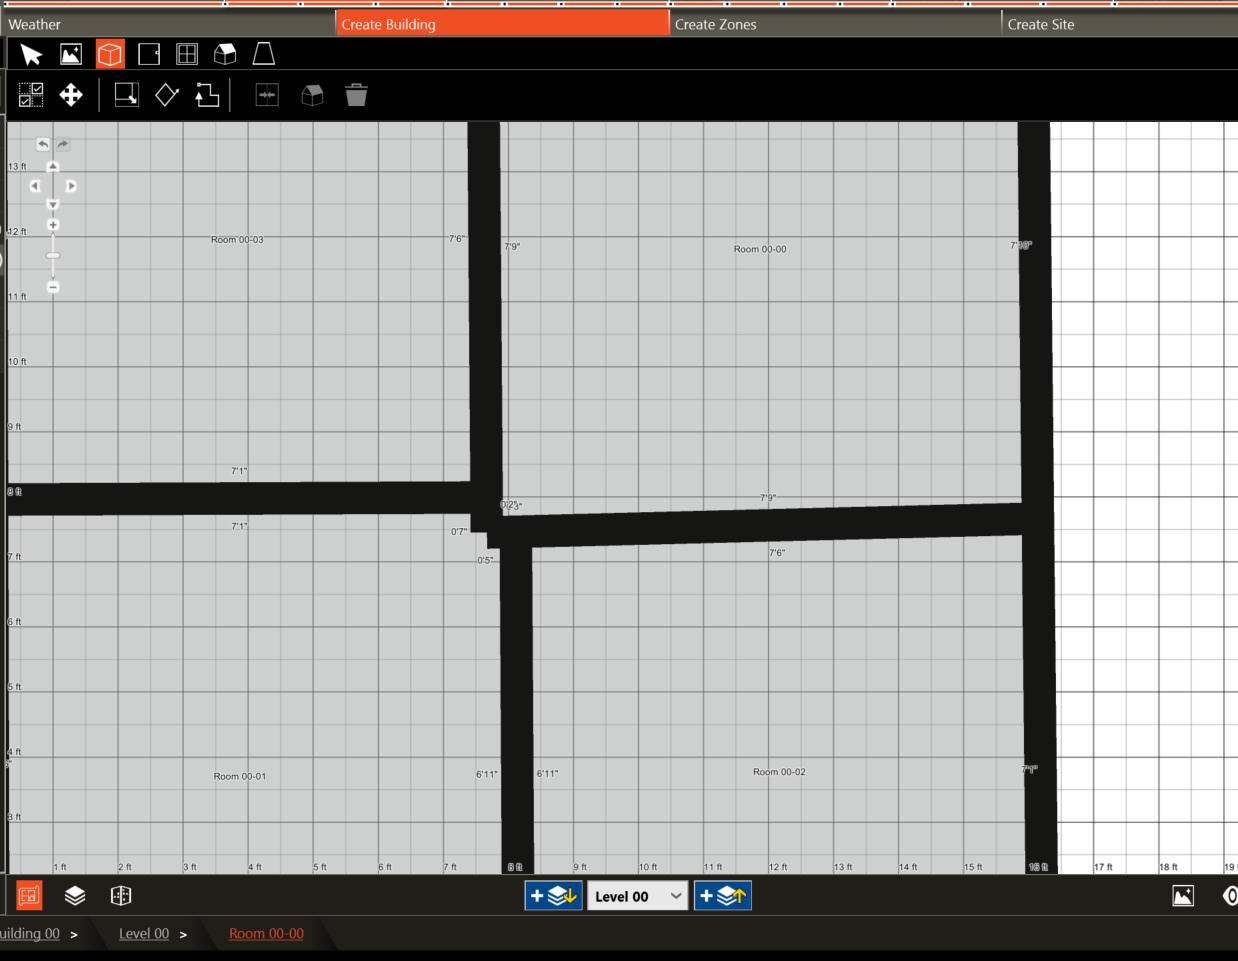Click the Building 00 breadcrumb link
The width and height of the screenshot is (1238, 961).
(x=30, y=934)
